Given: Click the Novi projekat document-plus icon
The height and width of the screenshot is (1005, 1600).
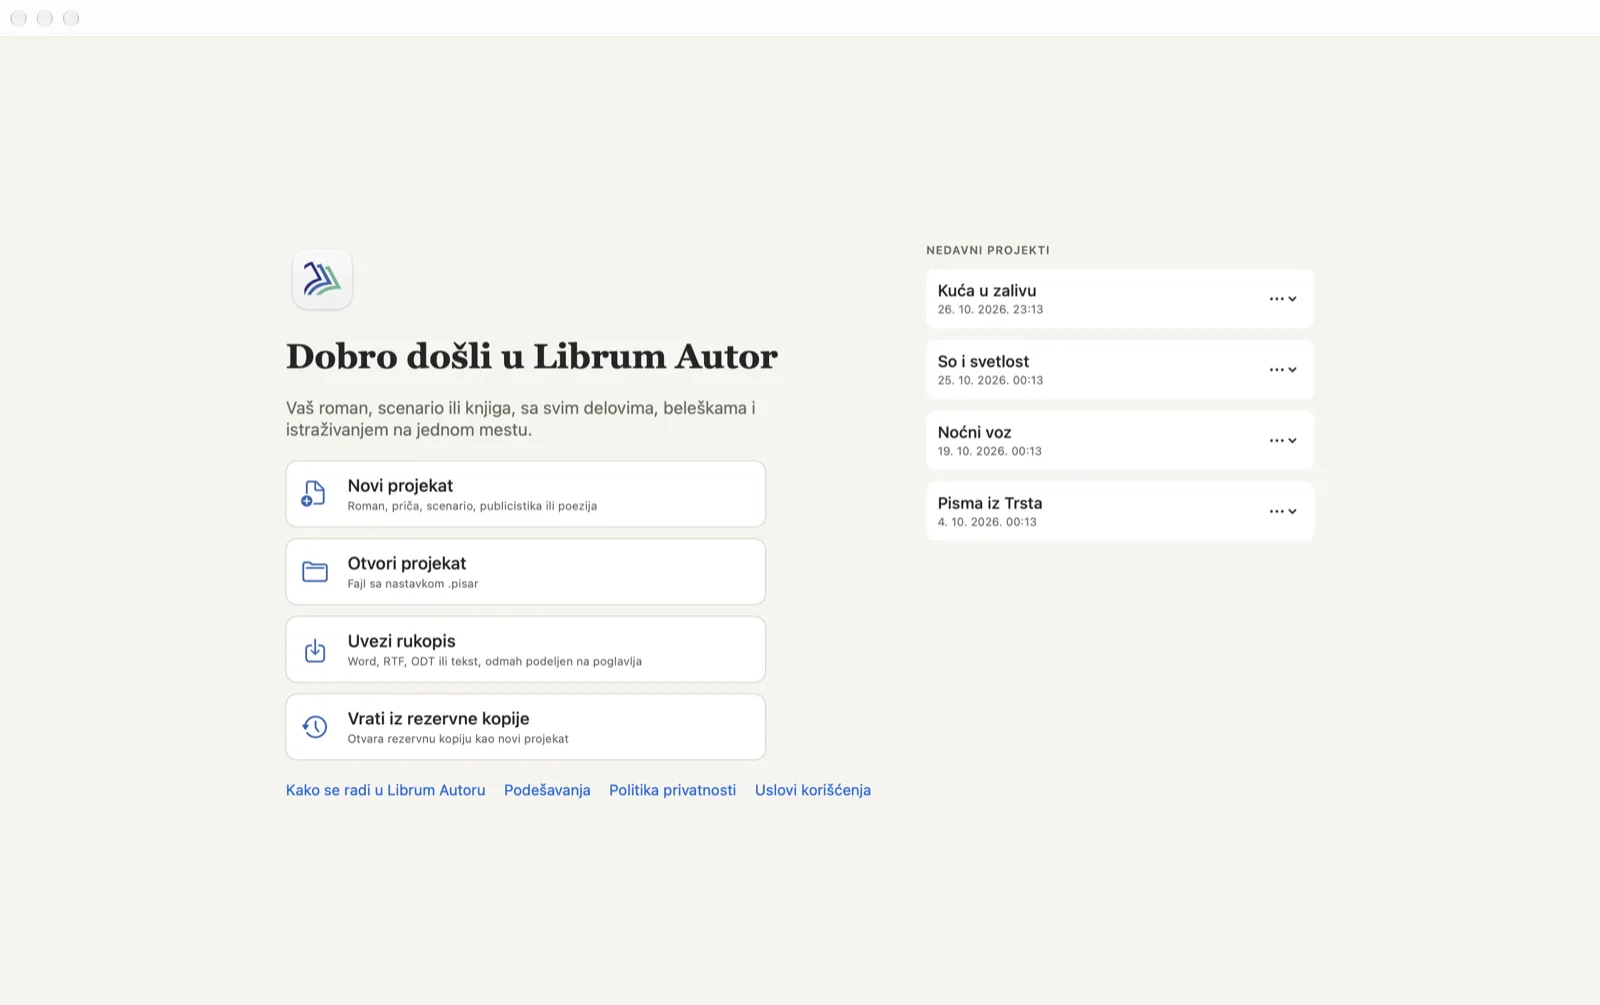Looking at the screenshot, I should (314, 494).
